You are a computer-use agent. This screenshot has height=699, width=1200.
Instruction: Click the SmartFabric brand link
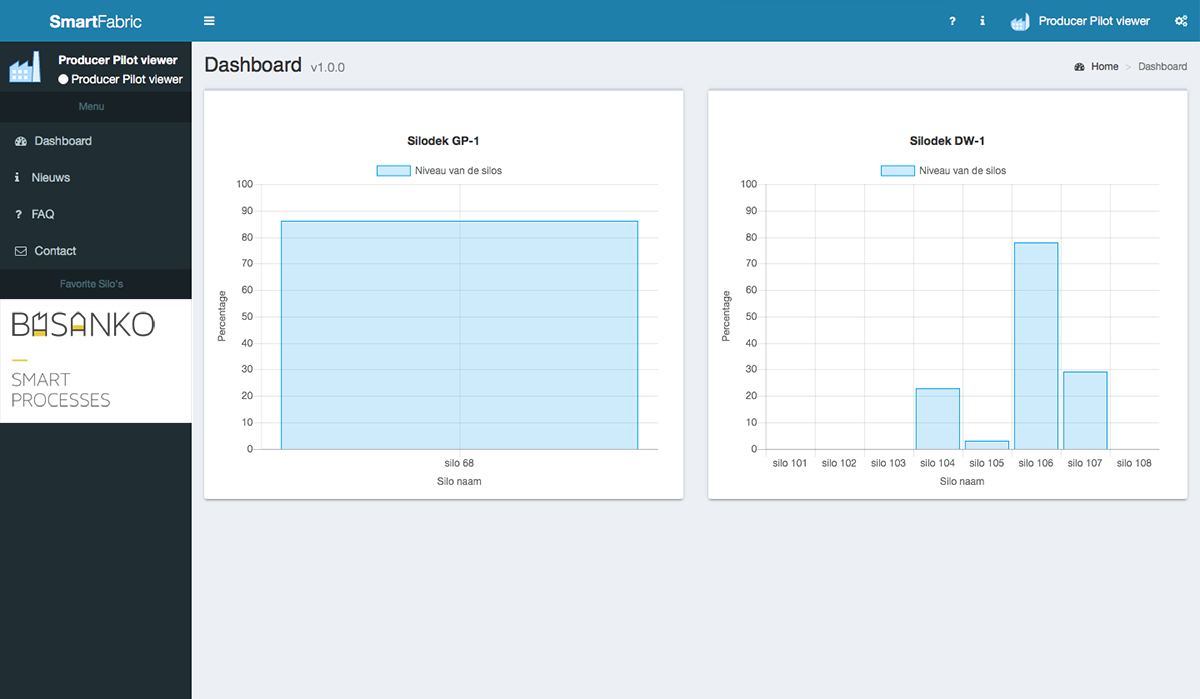tap(94, 20)
